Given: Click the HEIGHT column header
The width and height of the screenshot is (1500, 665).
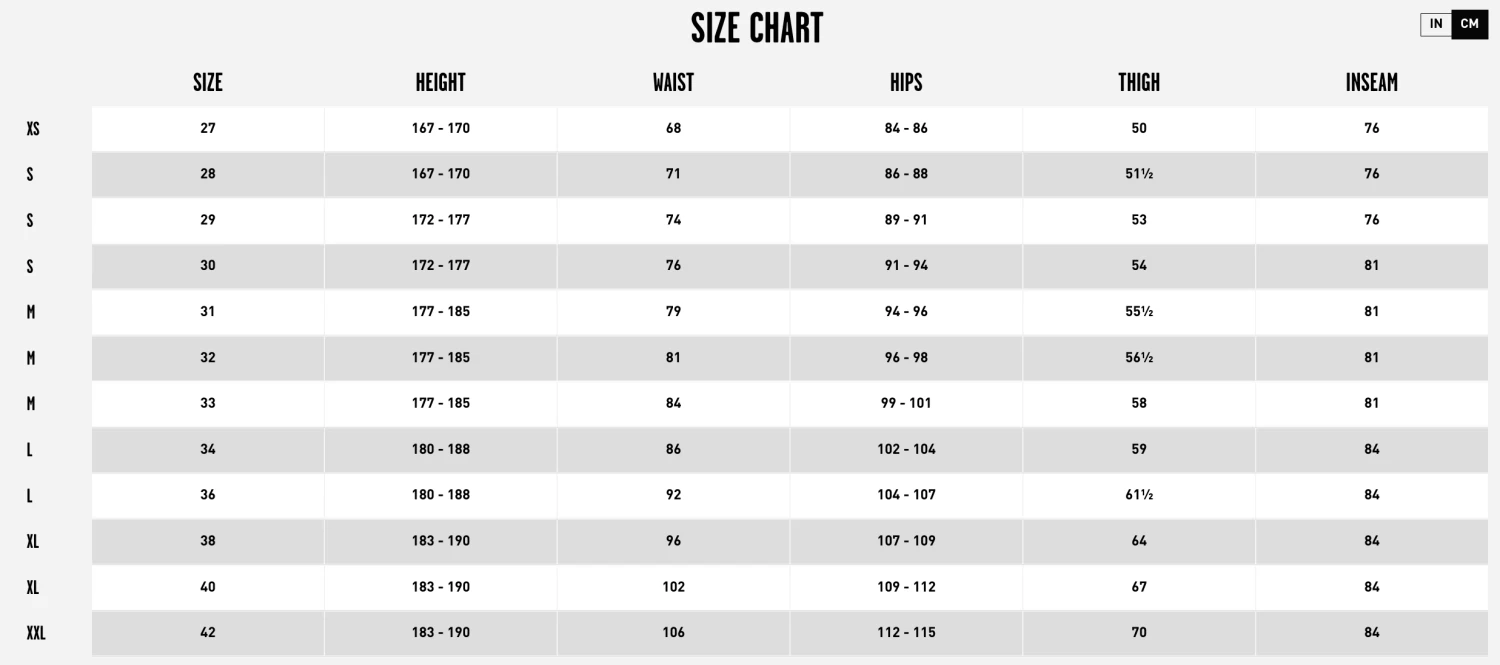Looking at the screenshot, I should click(441, 83).
